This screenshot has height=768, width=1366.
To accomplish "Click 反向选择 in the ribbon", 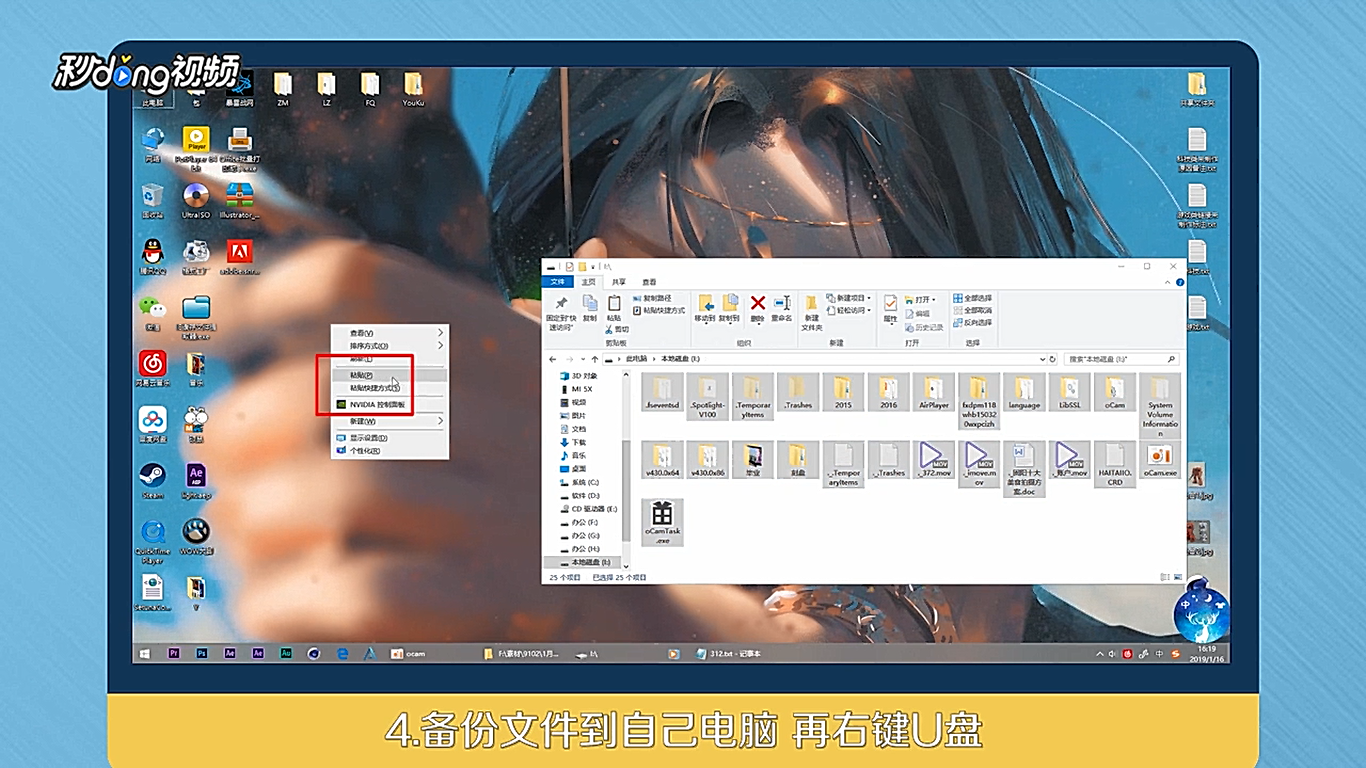I will [973, 322].
